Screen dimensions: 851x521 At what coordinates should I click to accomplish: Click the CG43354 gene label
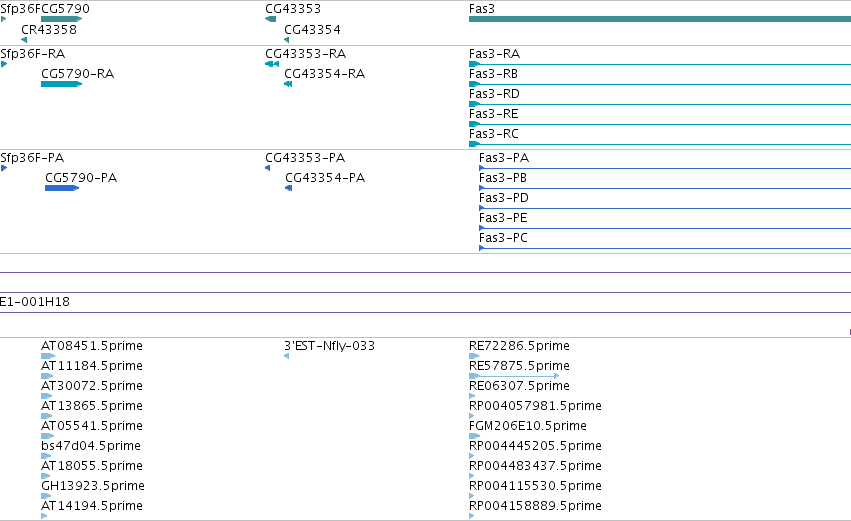coord(313,29)
